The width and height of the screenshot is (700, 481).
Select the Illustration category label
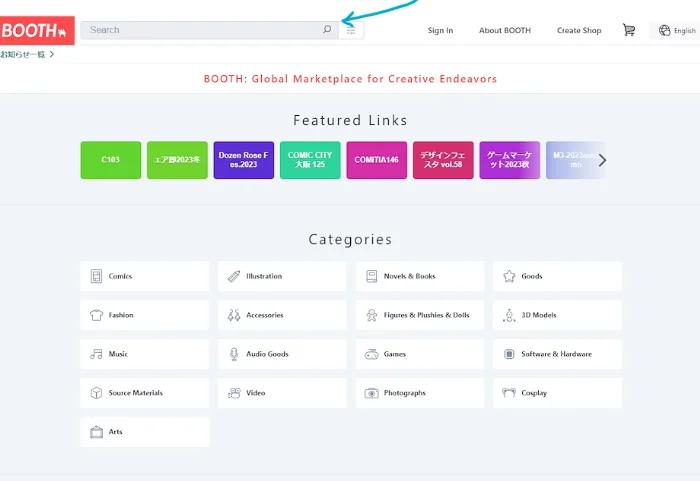264,276
